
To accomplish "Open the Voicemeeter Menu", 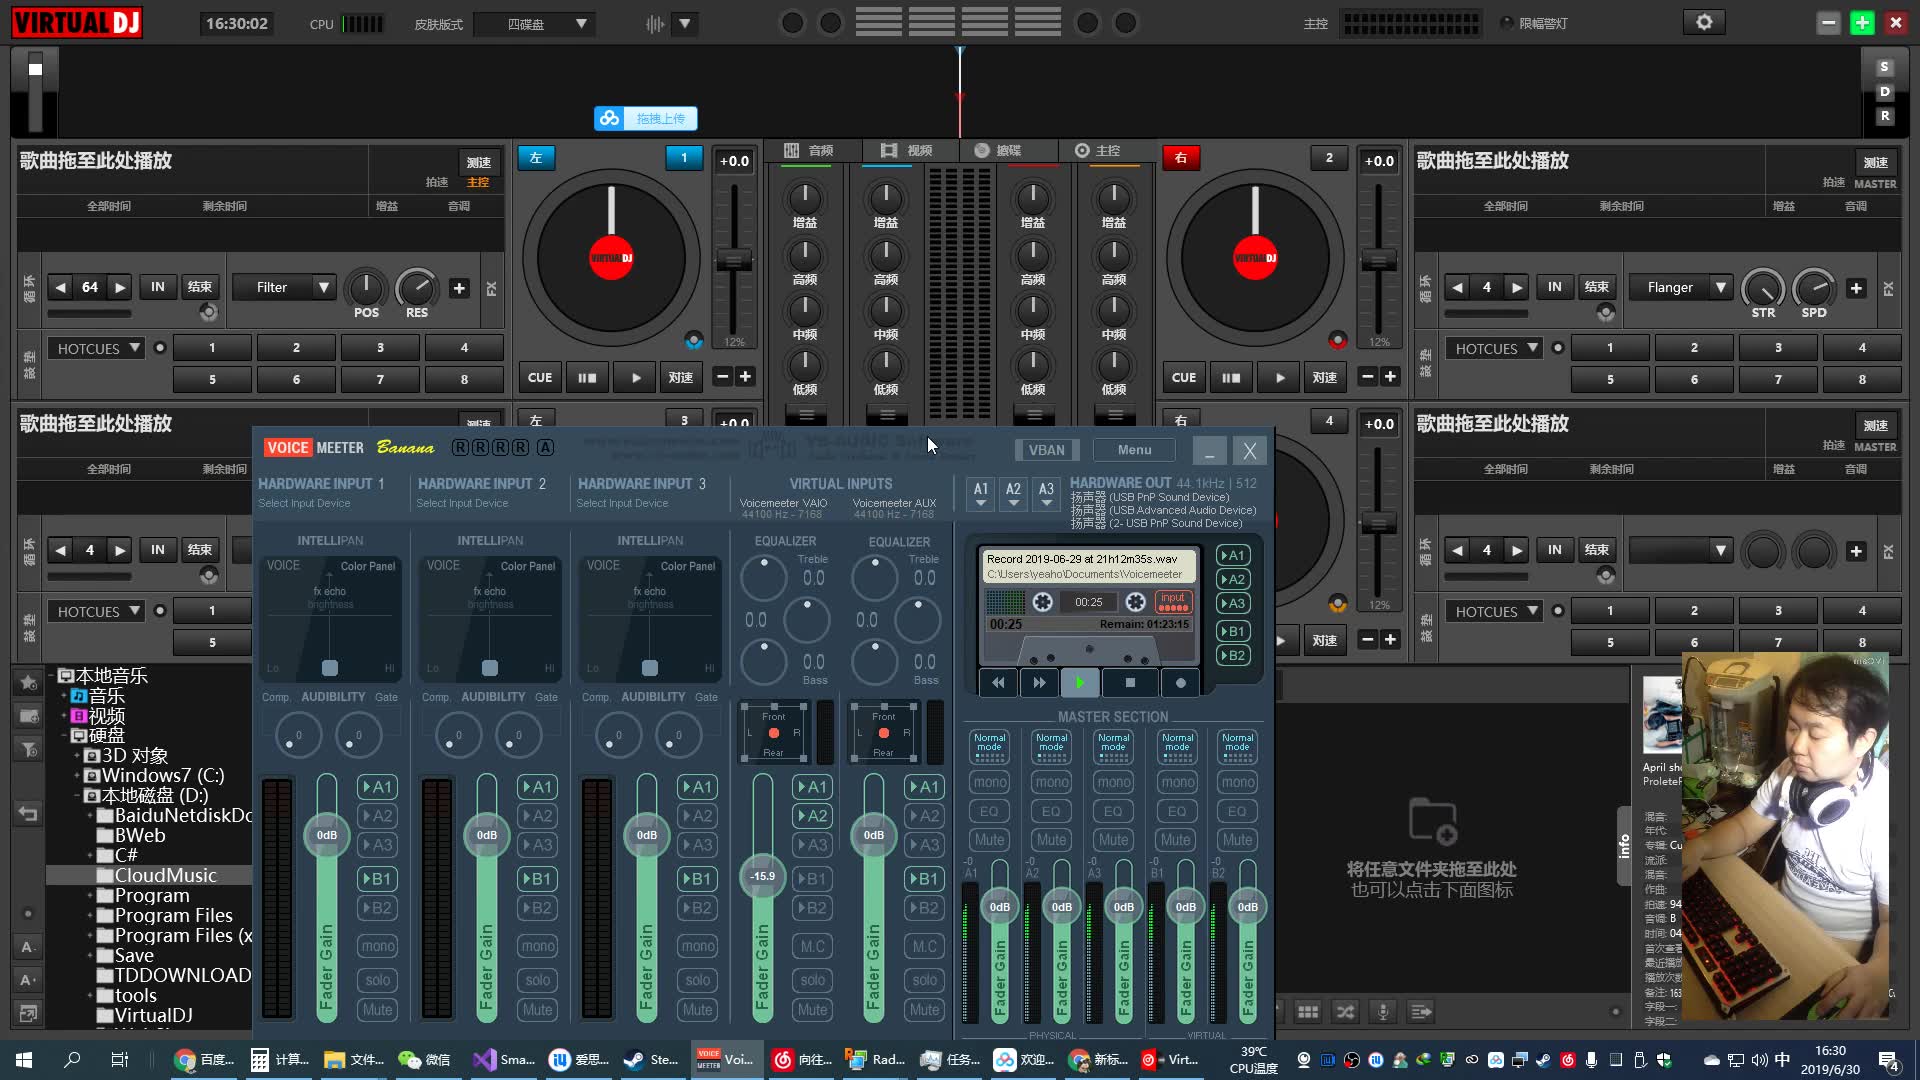I will (1134, 450).
